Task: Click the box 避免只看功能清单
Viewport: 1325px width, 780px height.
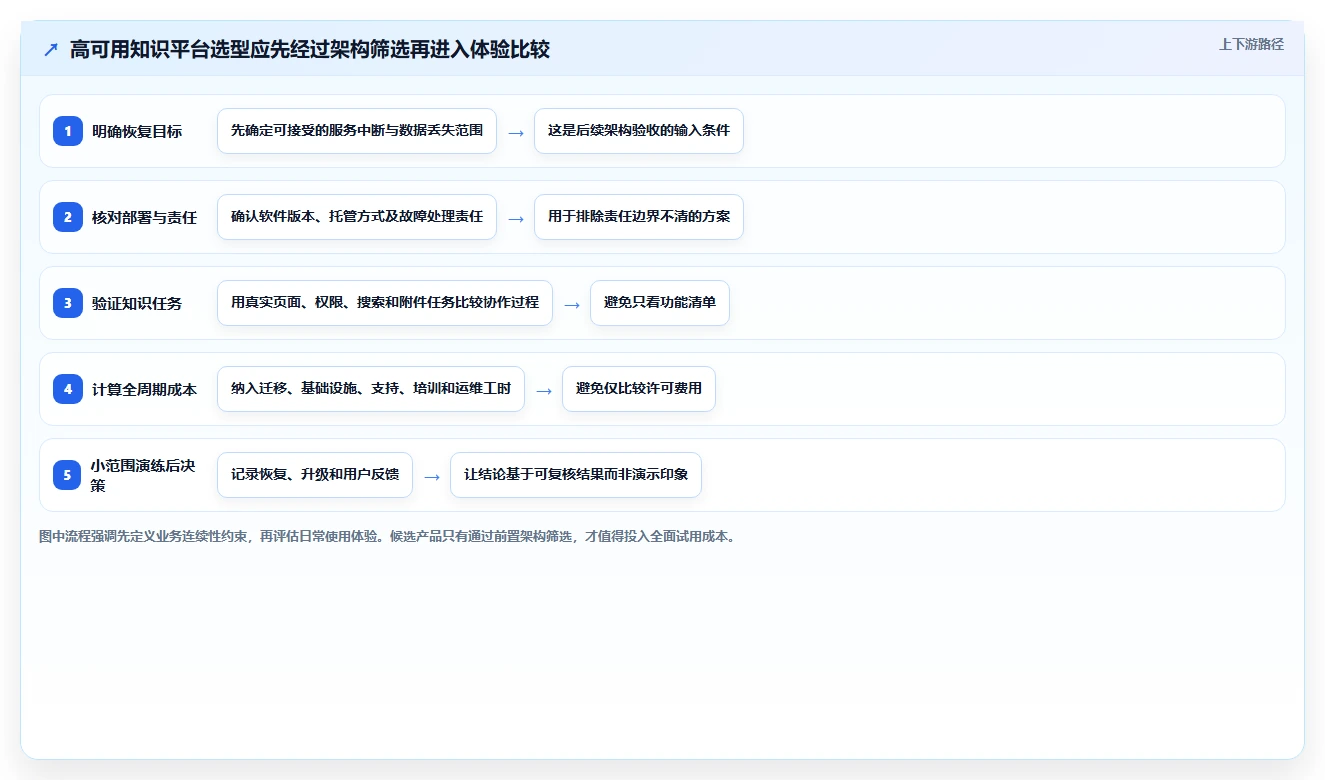Action: 660,303
